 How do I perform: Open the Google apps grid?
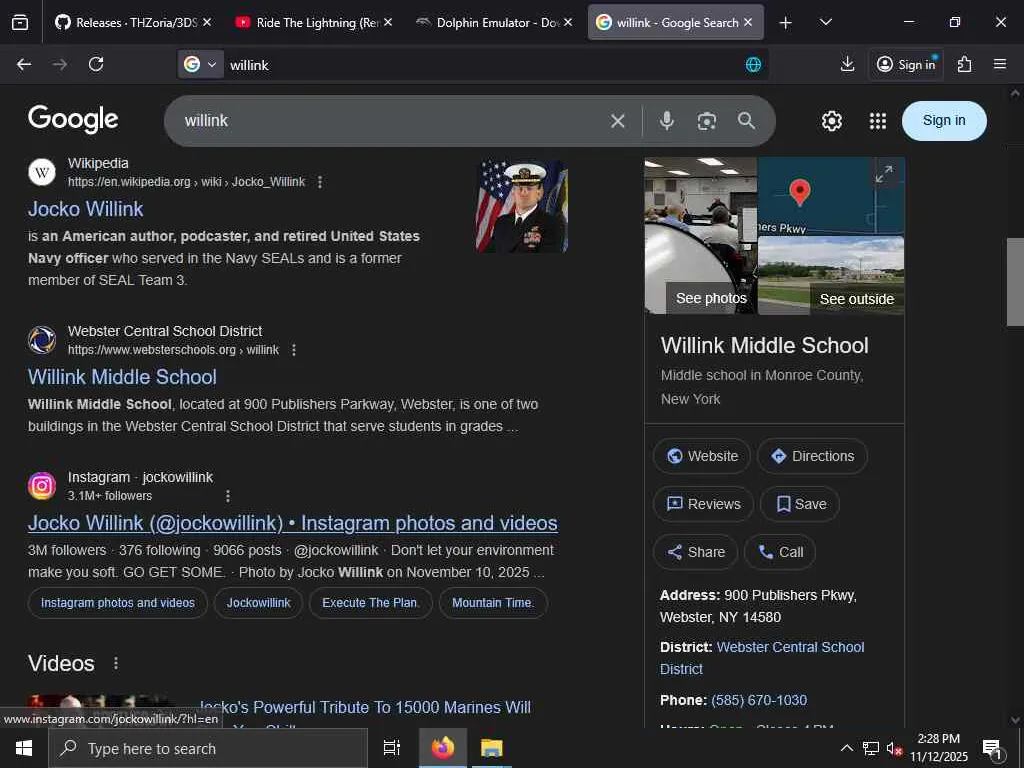tap(878, 121)
